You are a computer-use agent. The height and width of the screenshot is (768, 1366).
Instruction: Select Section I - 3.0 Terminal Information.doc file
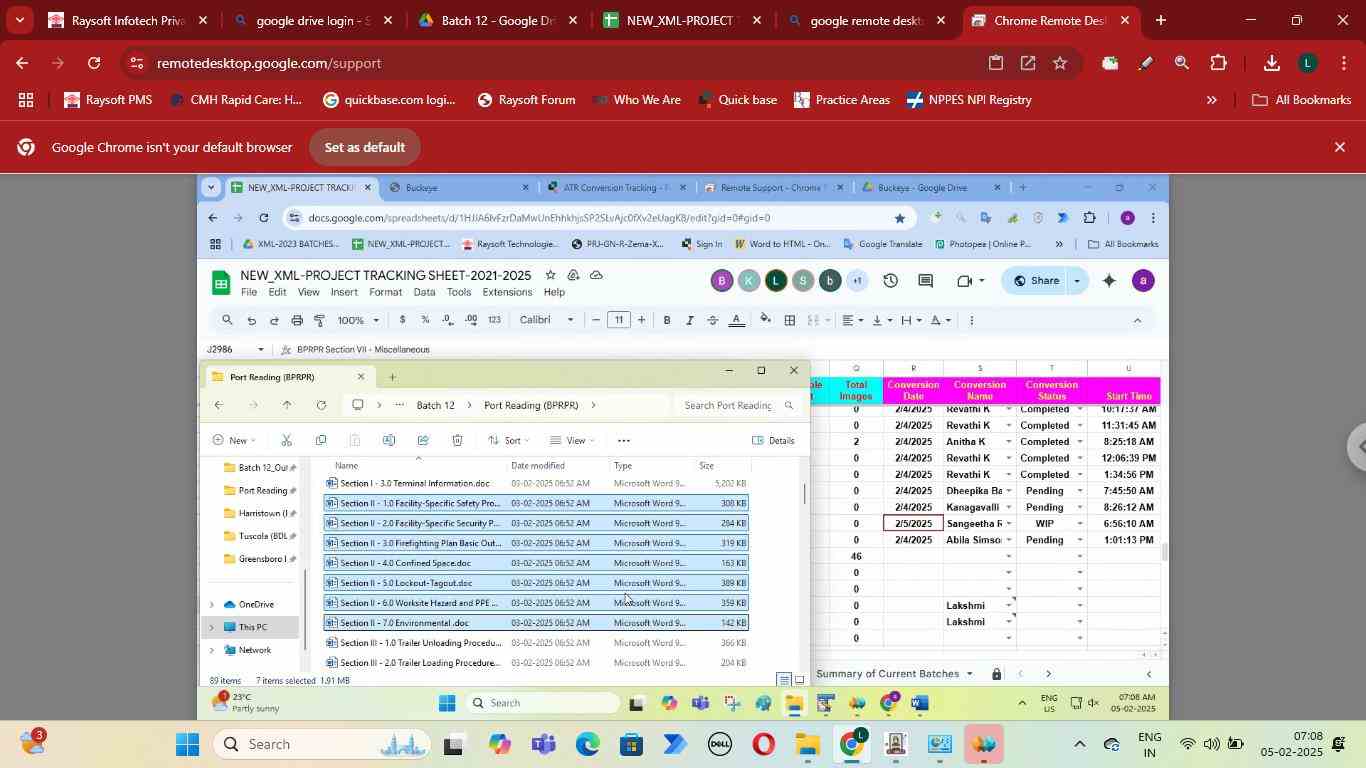pyautogui.click(x=537, y=483)
